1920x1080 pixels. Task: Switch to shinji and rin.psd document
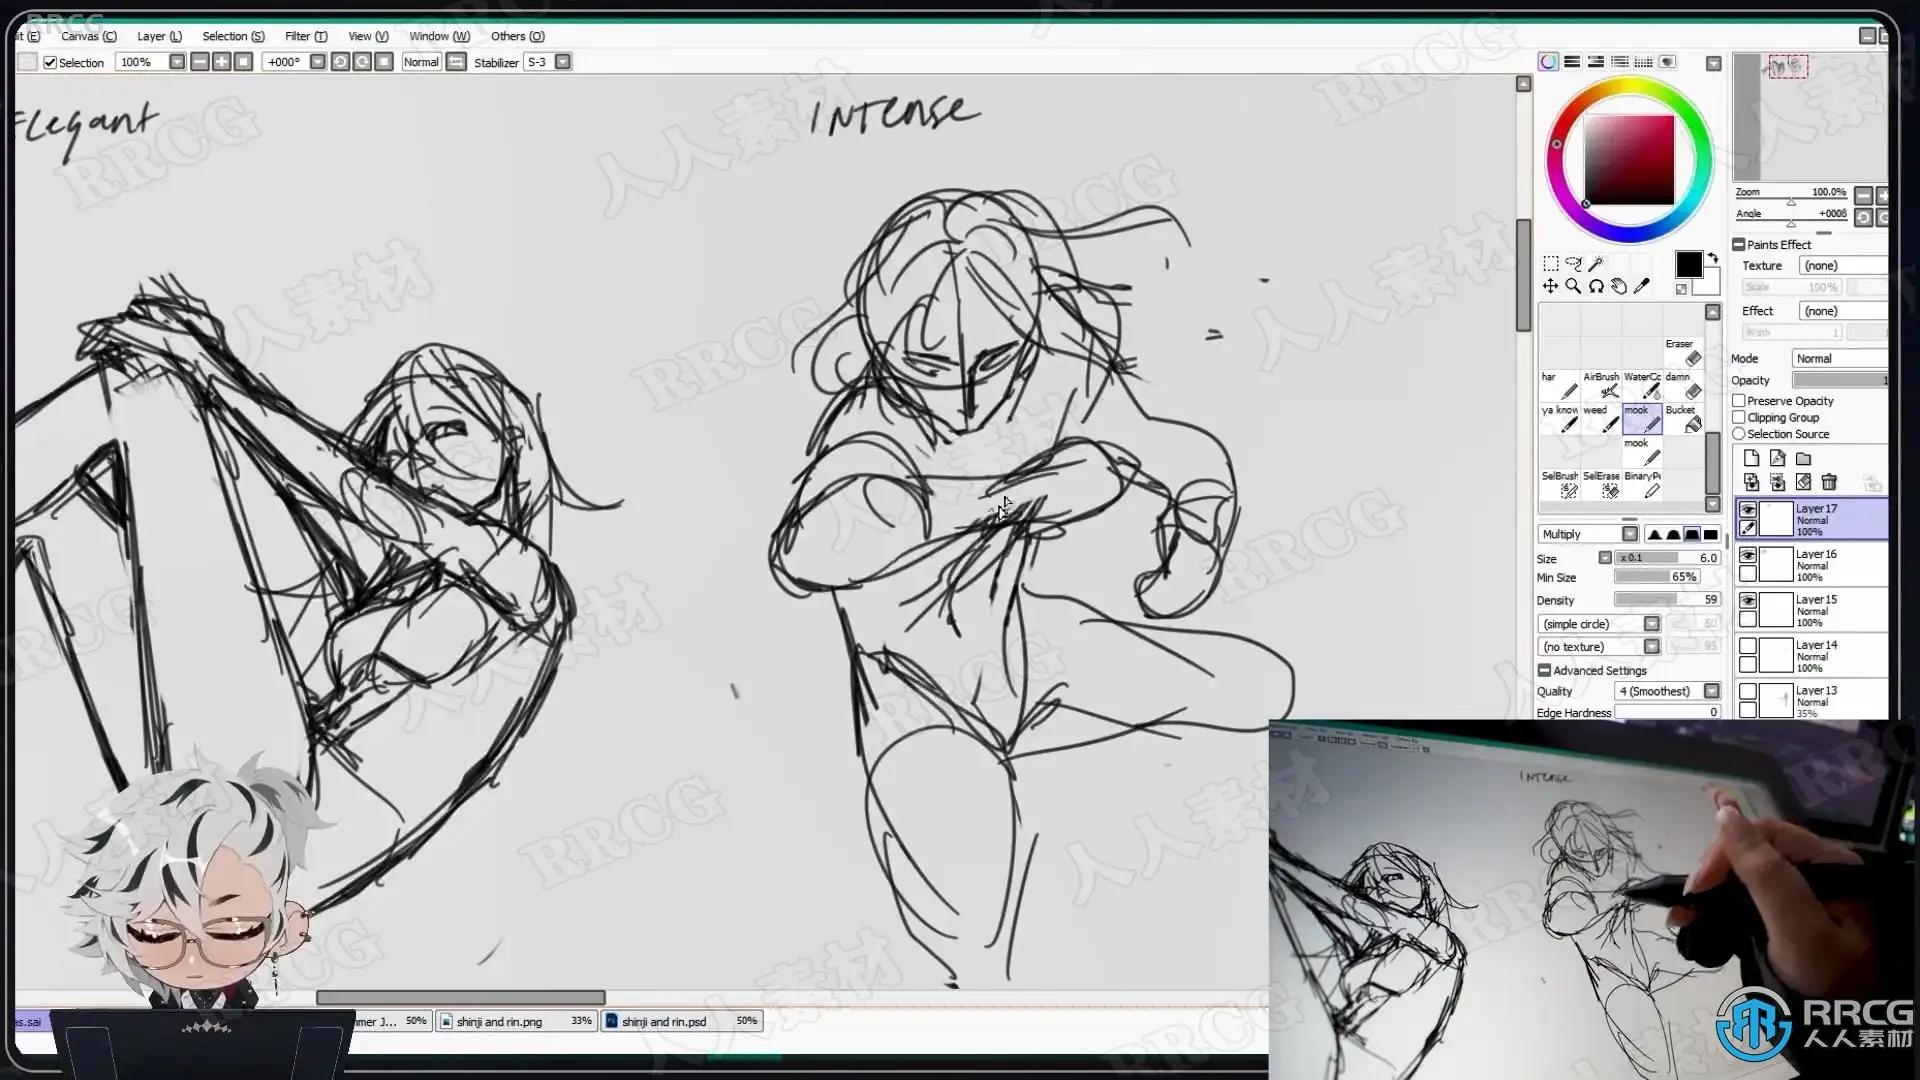point(664,1021)
